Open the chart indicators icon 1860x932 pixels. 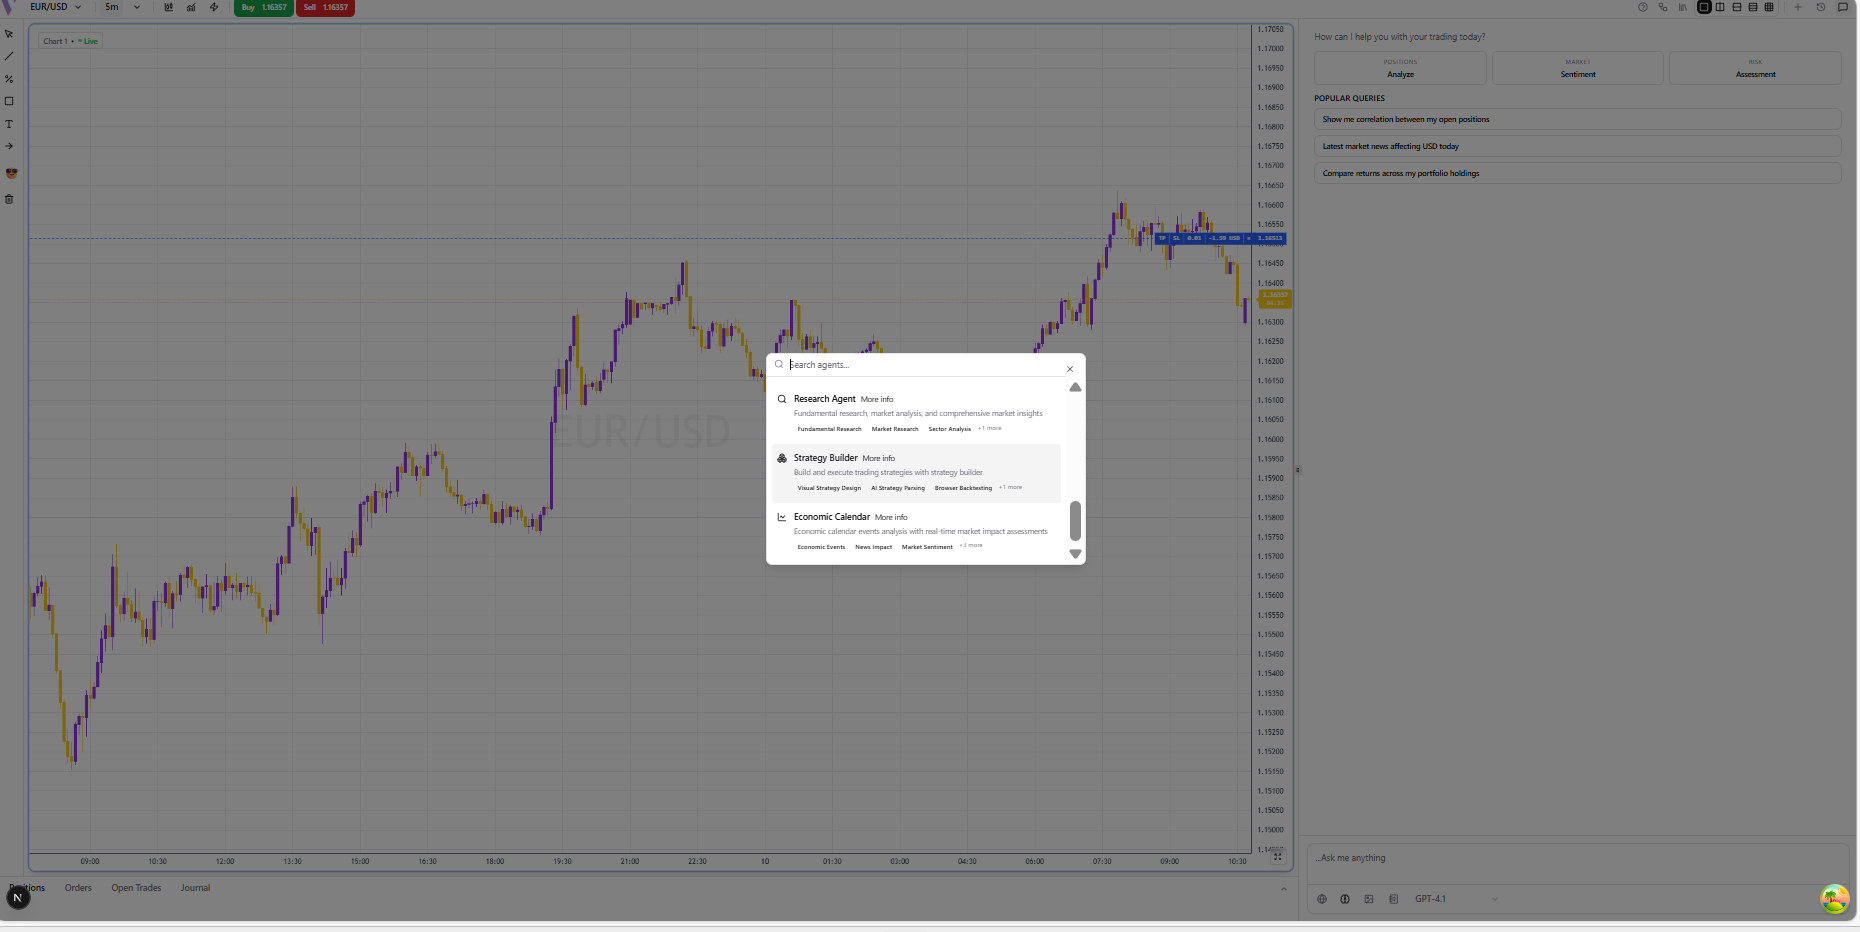[x=191, y=7]
